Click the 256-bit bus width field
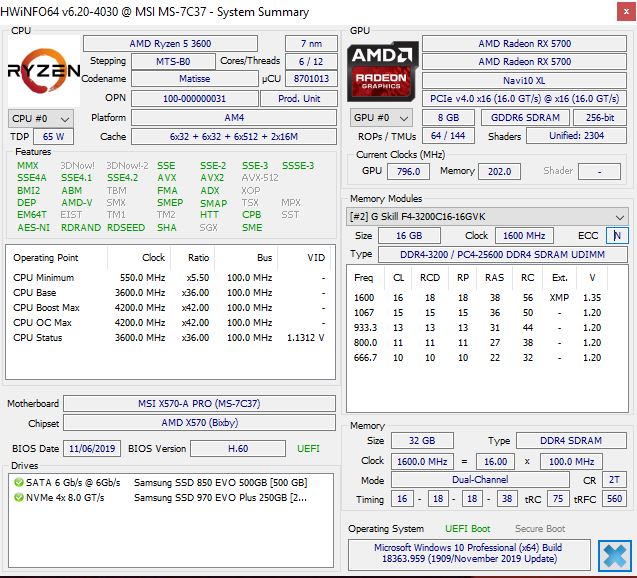 [x=600, y=118]
